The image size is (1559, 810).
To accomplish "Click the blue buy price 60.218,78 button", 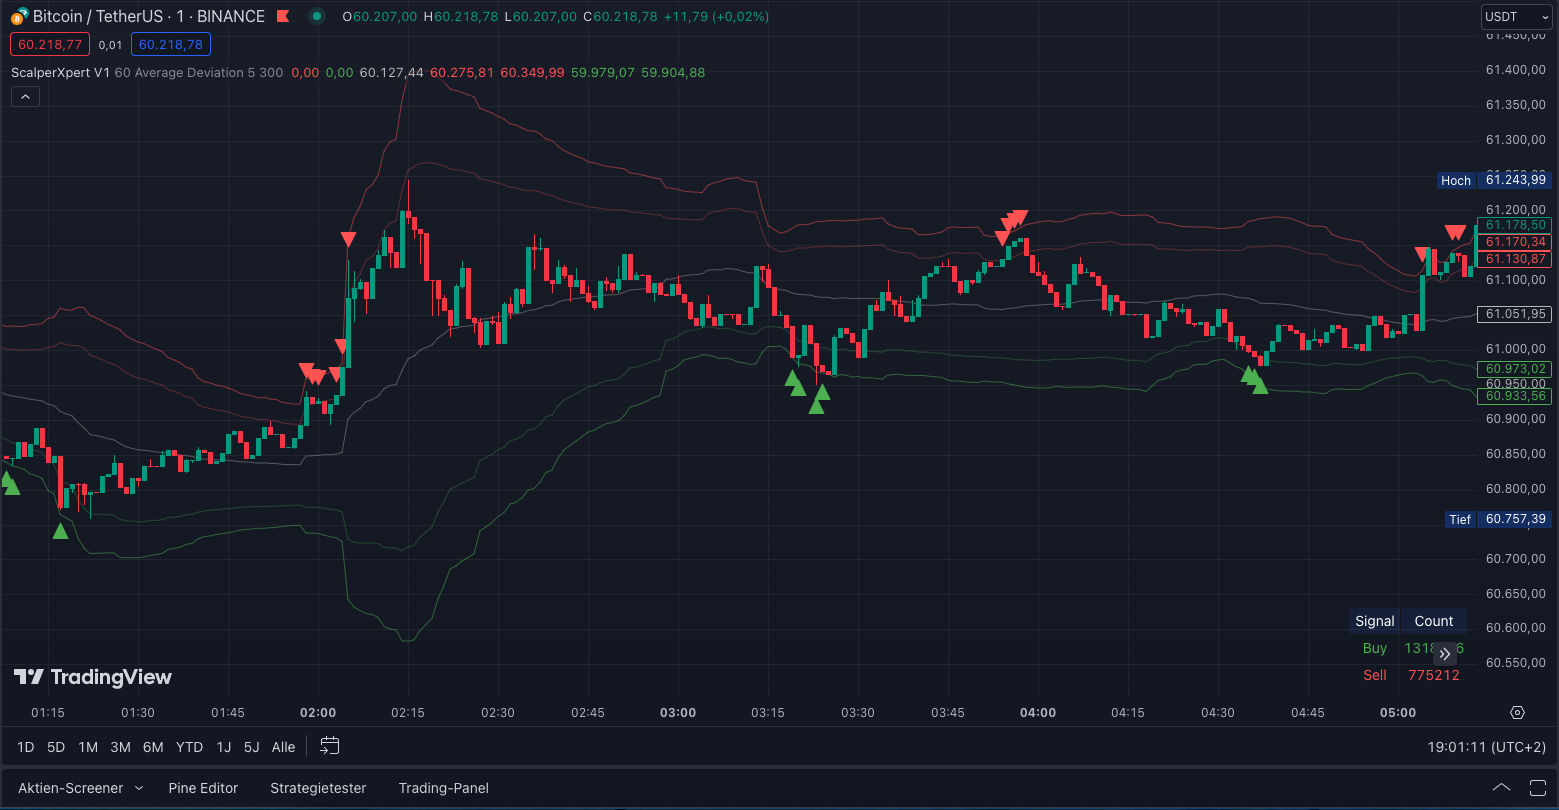I will pos(171,44).
